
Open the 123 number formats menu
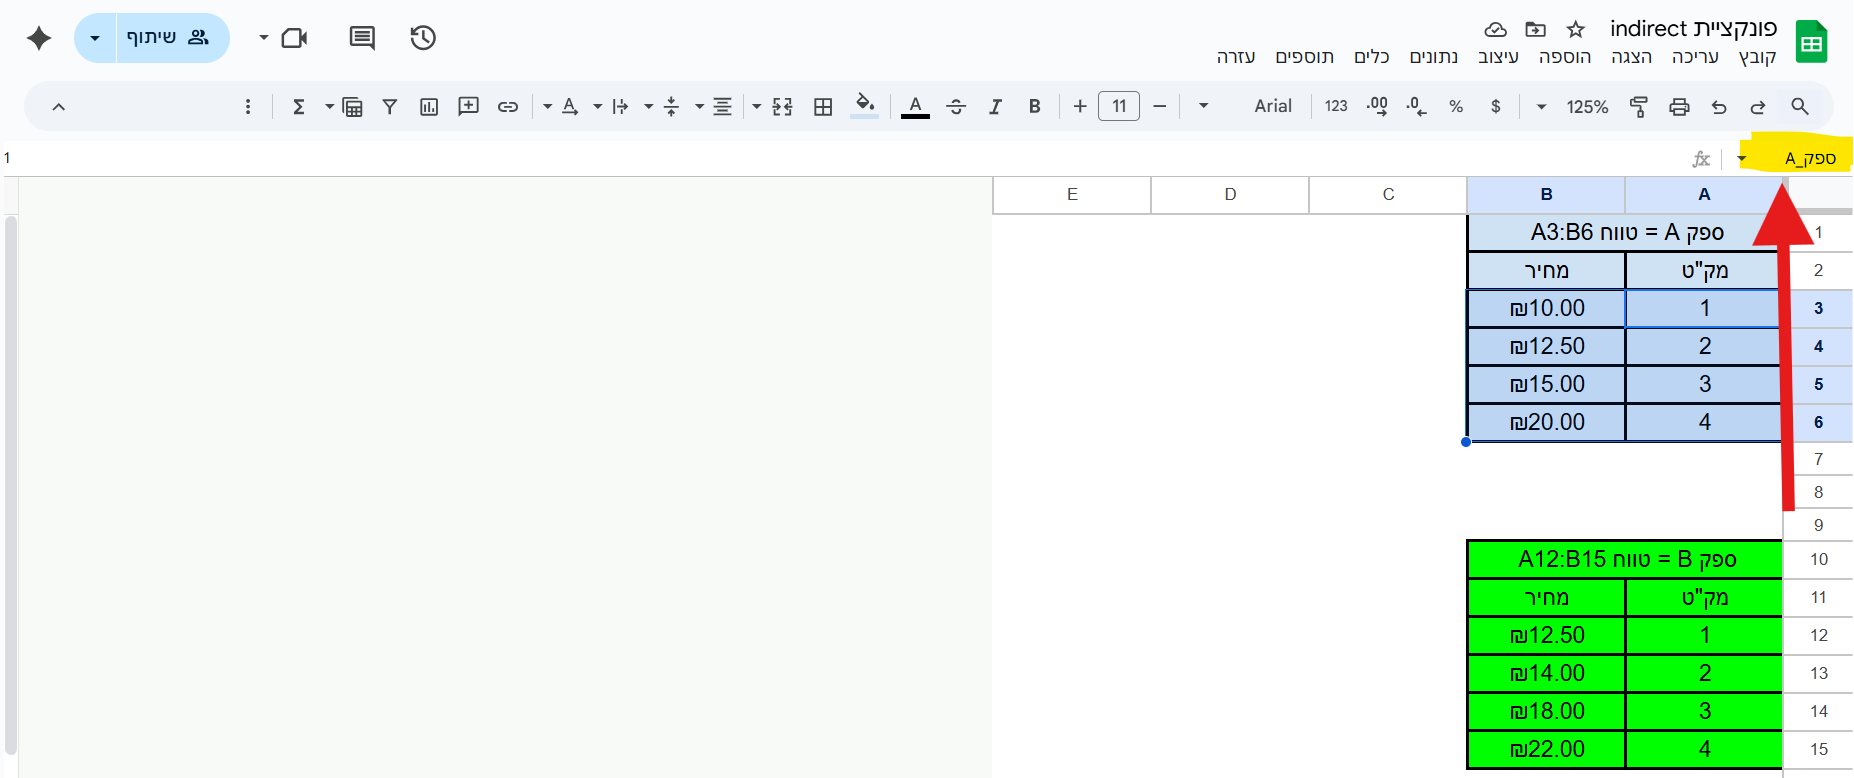coord(1336,106)
